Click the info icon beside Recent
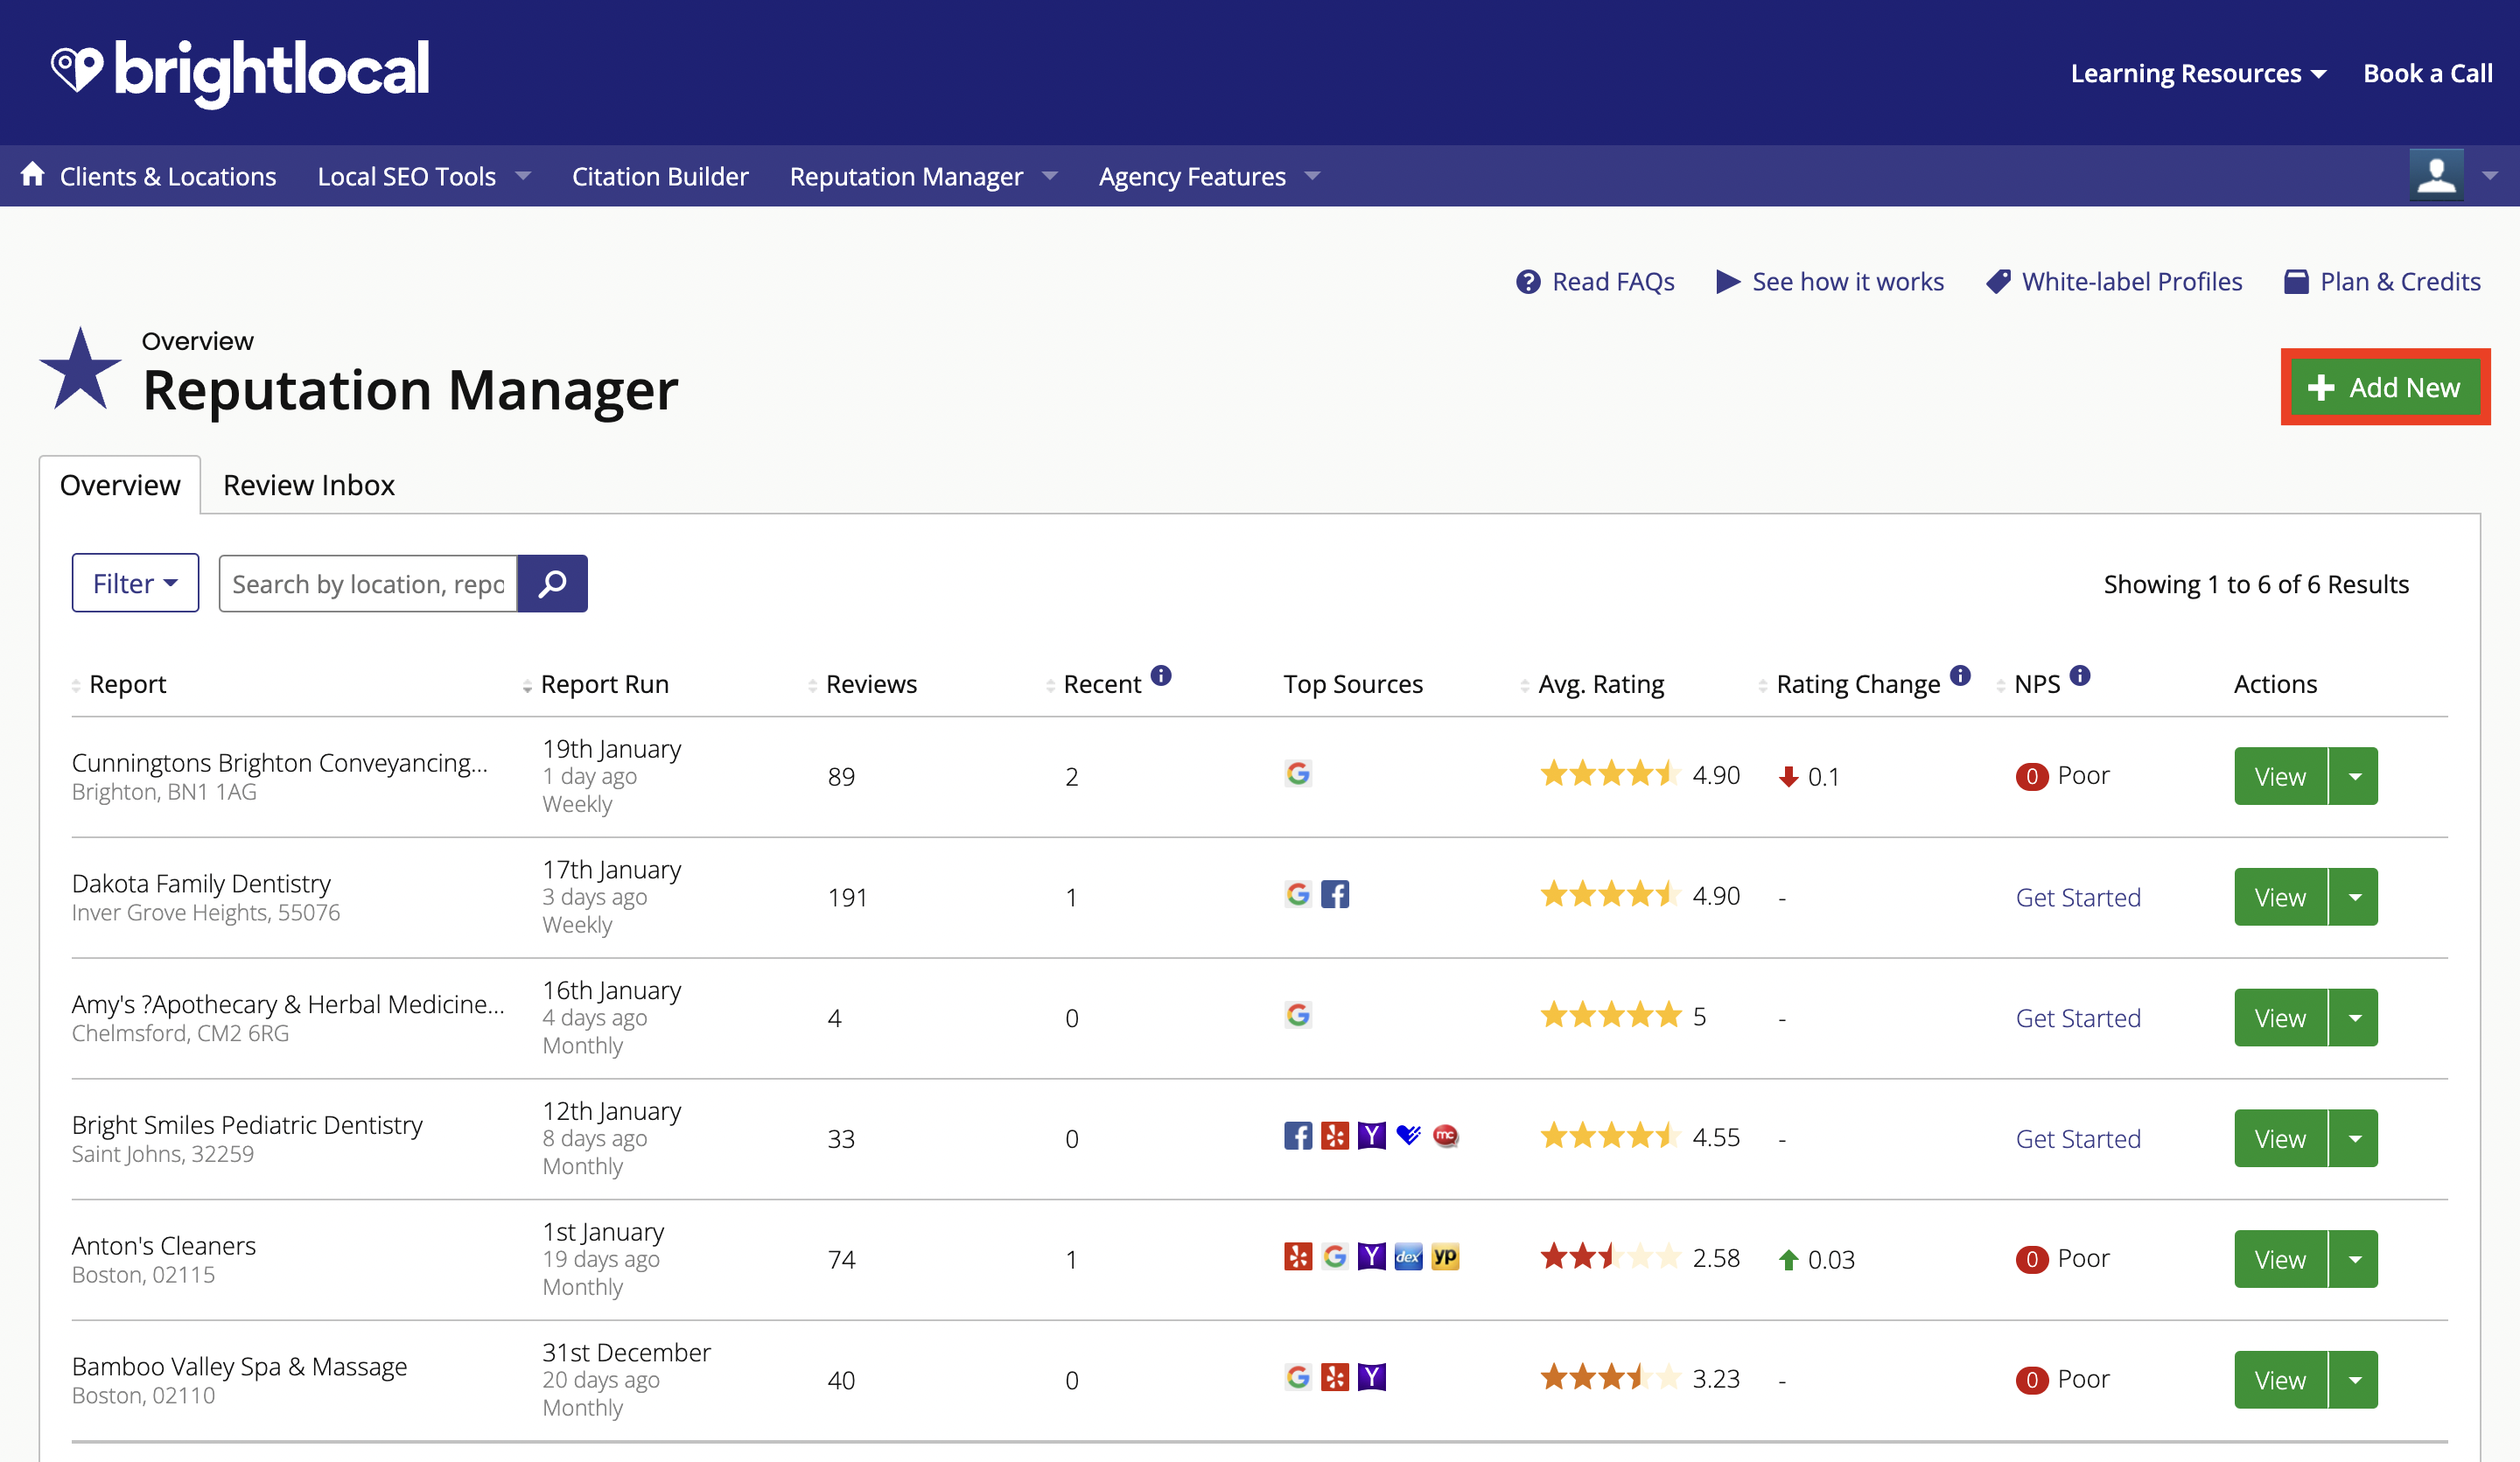This screenshot has height=1462, width=2520. pos(1160,675)
